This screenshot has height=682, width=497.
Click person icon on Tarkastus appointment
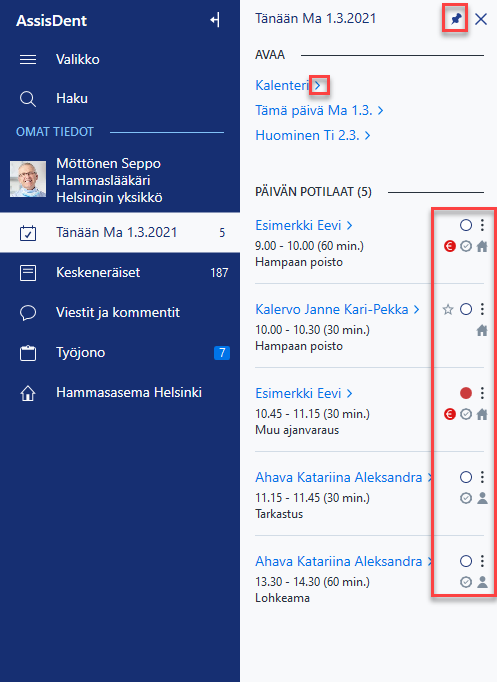click(x=482, y=498)
